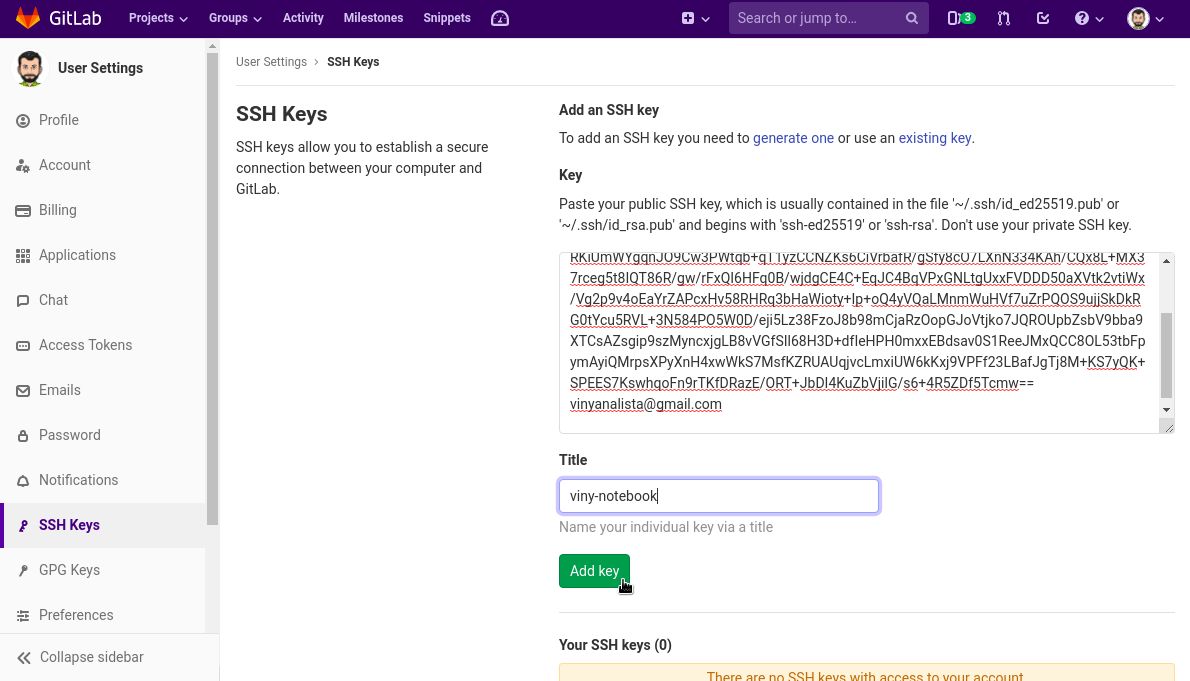The image size is (1190, 681).
Task: Expand the Help question mark menu
Action: point(1088,18)
